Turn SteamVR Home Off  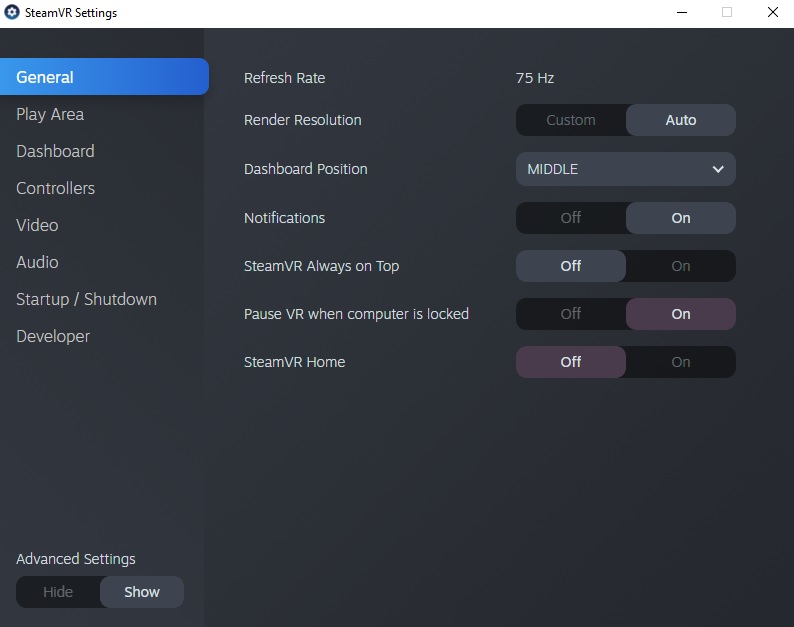coord(571,362)
